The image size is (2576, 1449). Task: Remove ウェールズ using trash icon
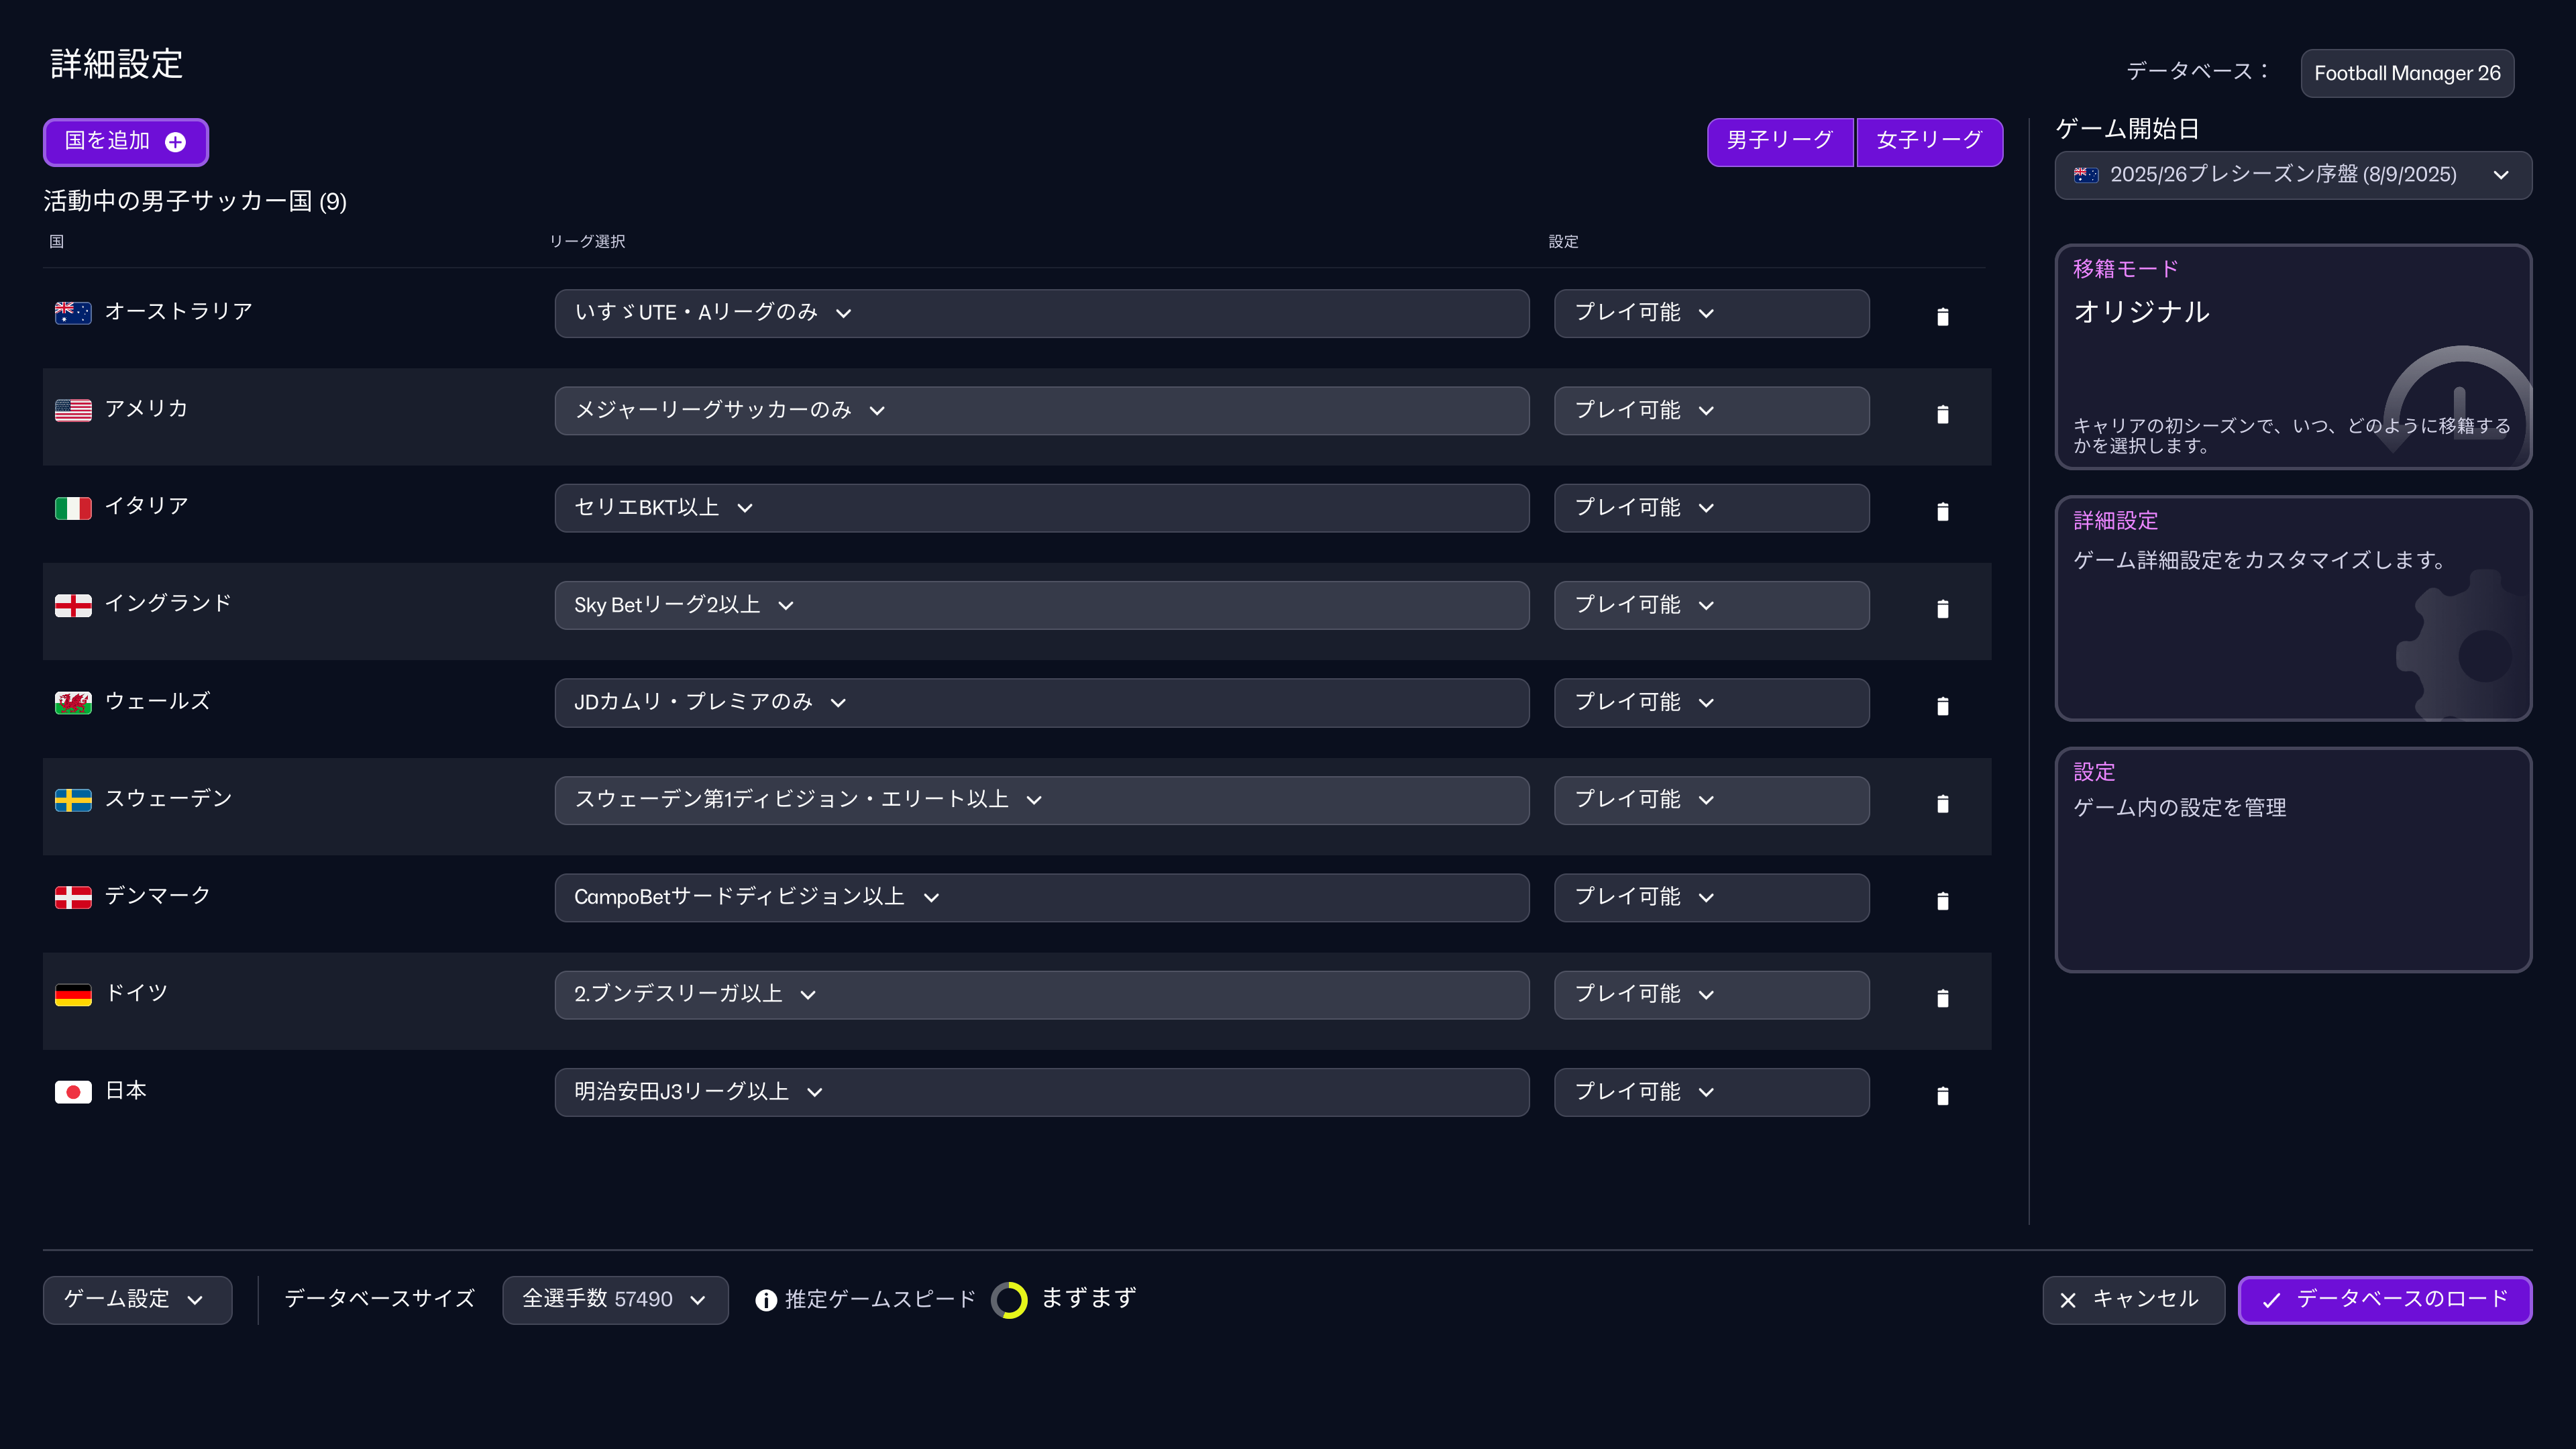point(1943,705)
